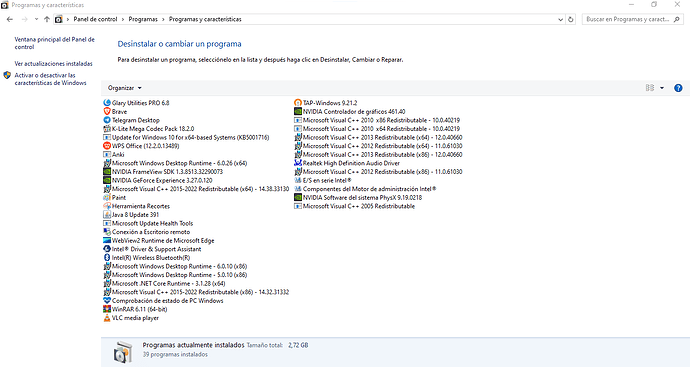Open the help question mark icon

point(678,88)
